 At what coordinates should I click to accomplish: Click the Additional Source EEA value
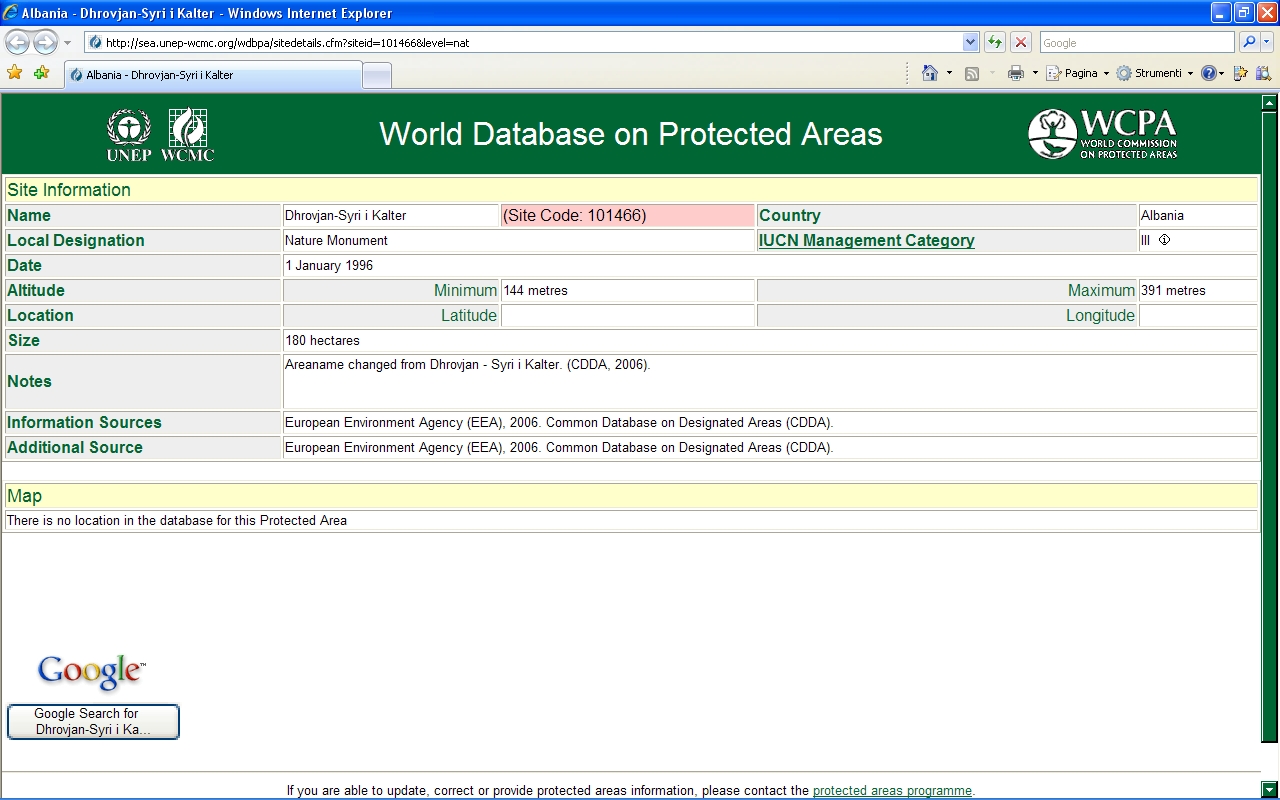[x=559, y=447]
